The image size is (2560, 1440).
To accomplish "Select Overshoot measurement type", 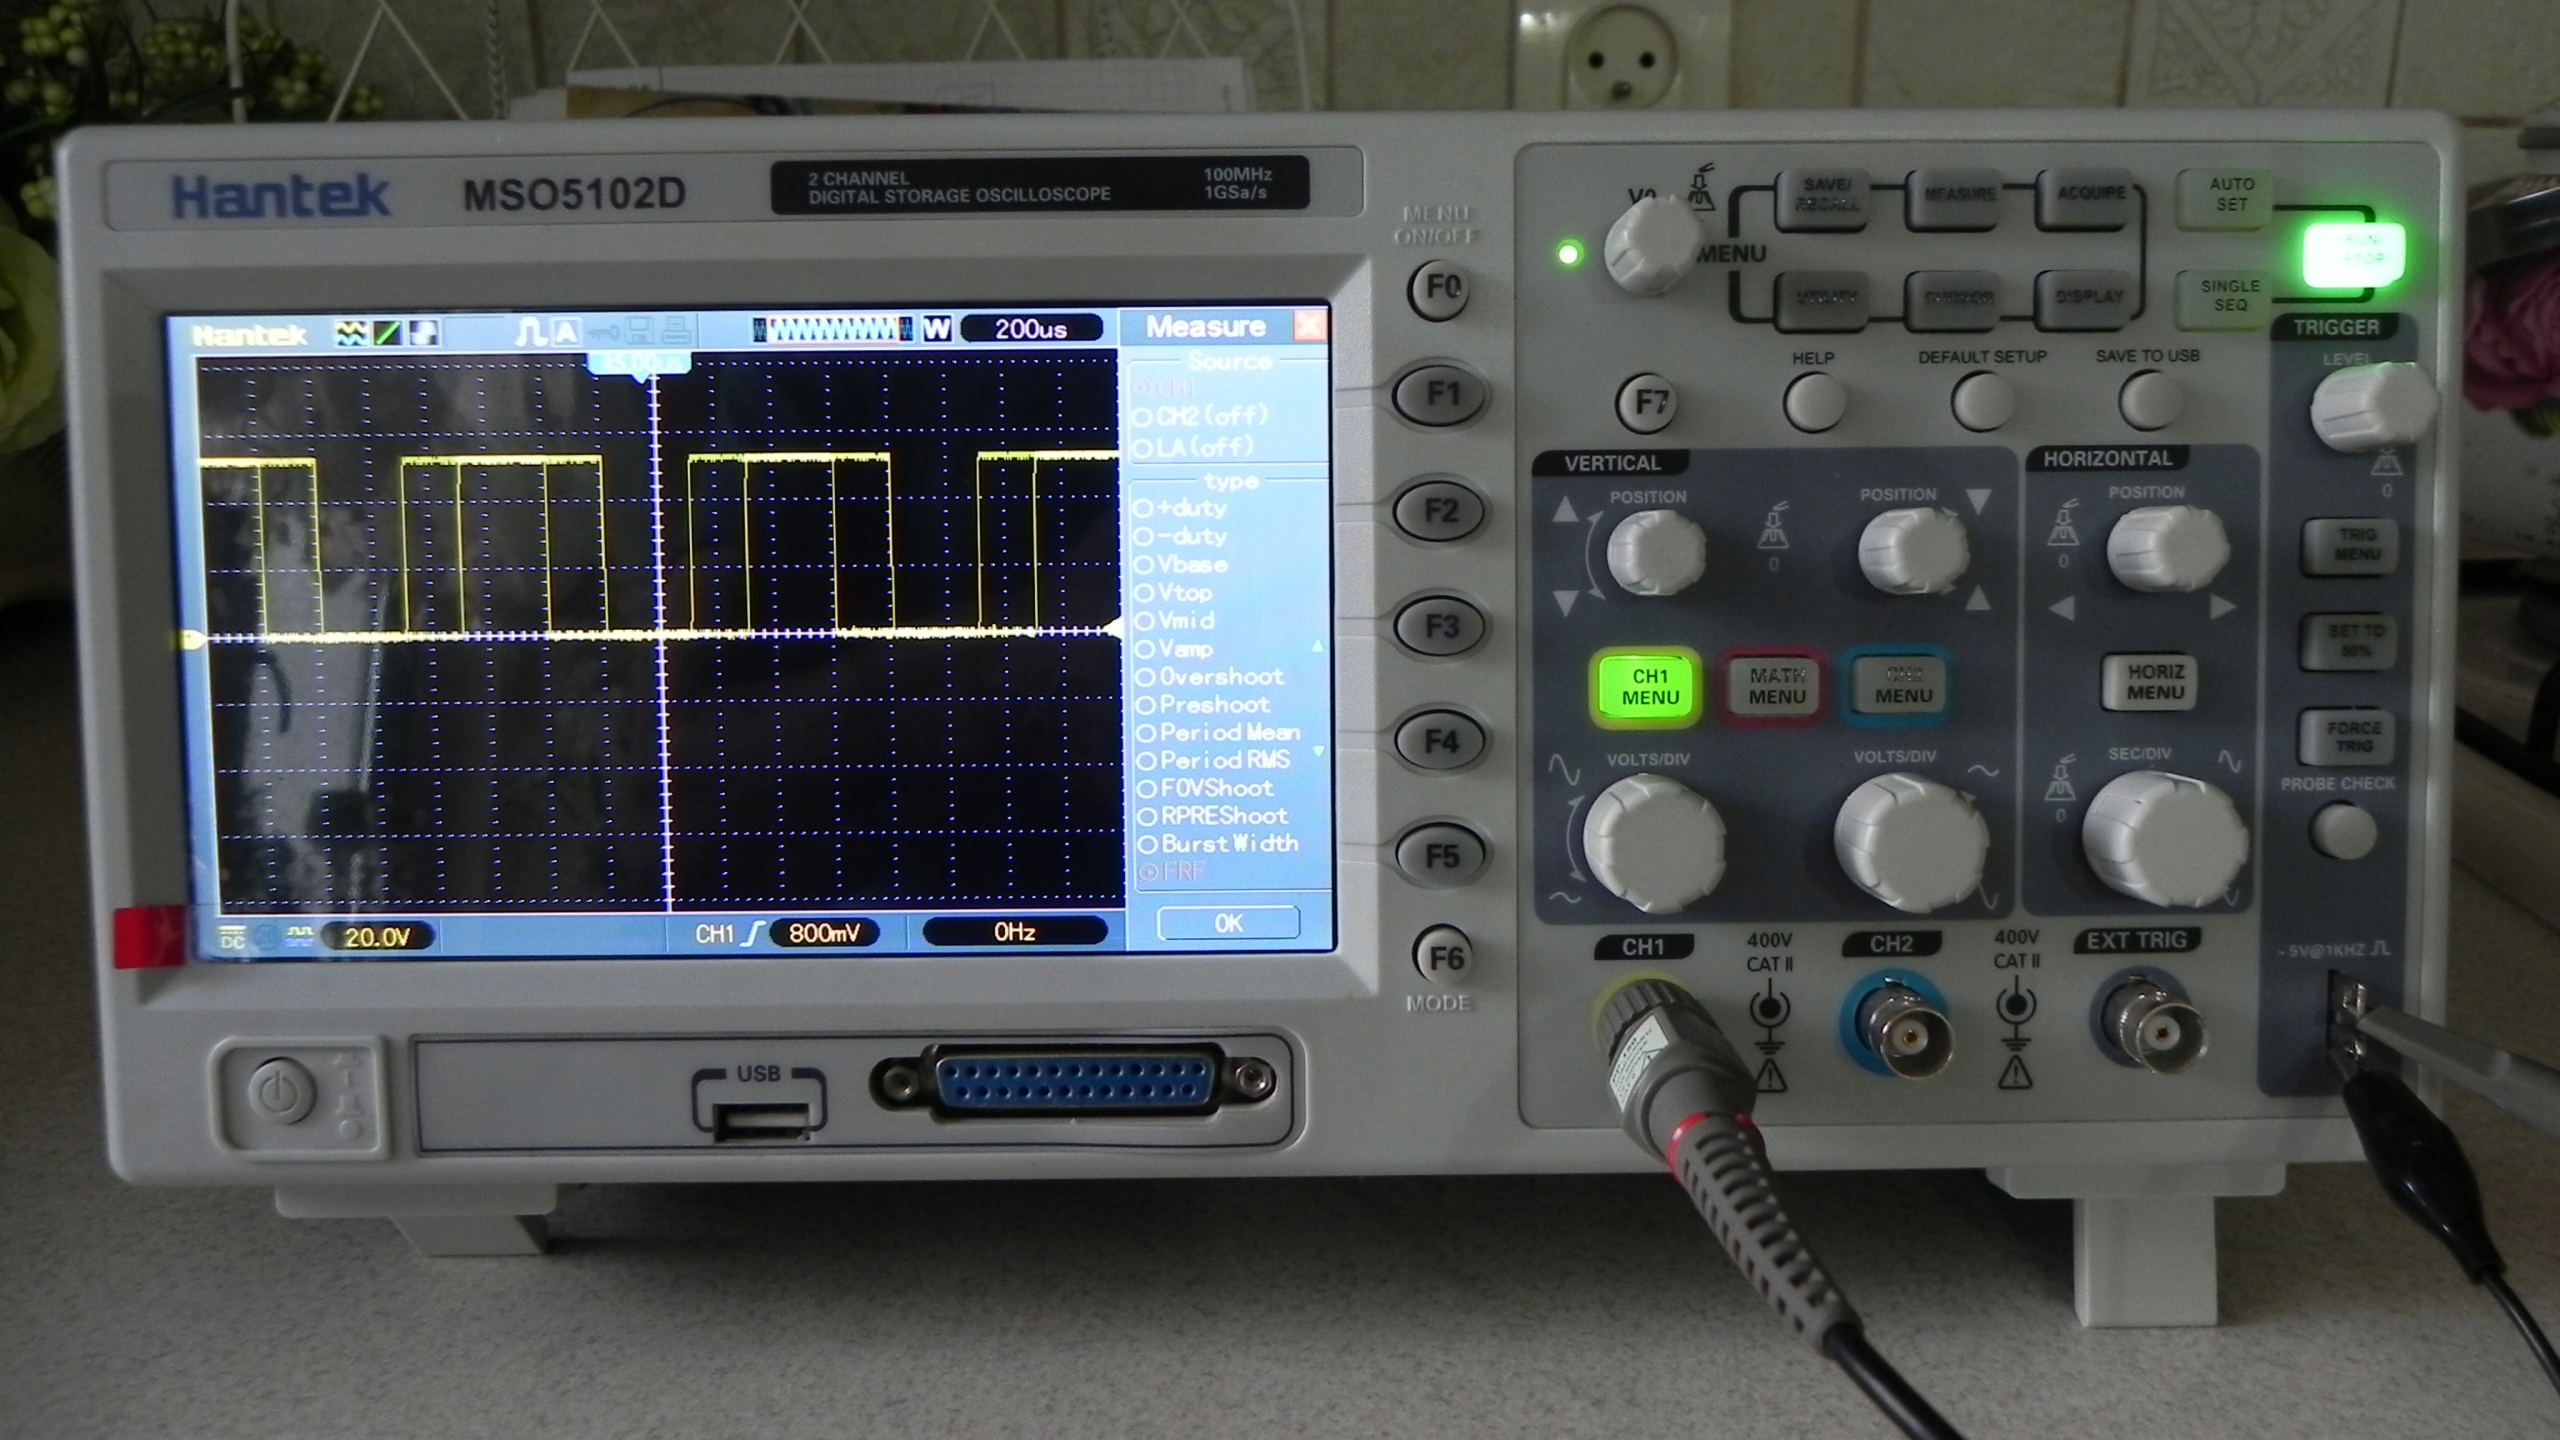I will click(x=1210, y=677).
